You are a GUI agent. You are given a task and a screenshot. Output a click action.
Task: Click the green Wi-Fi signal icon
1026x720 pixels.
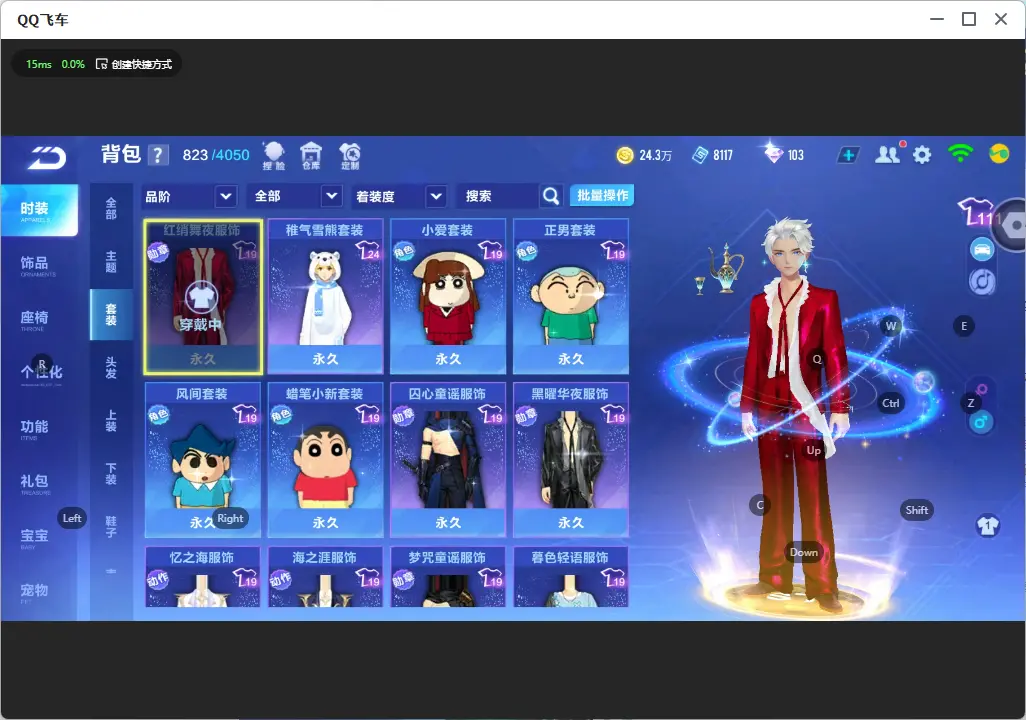[960, 154]
